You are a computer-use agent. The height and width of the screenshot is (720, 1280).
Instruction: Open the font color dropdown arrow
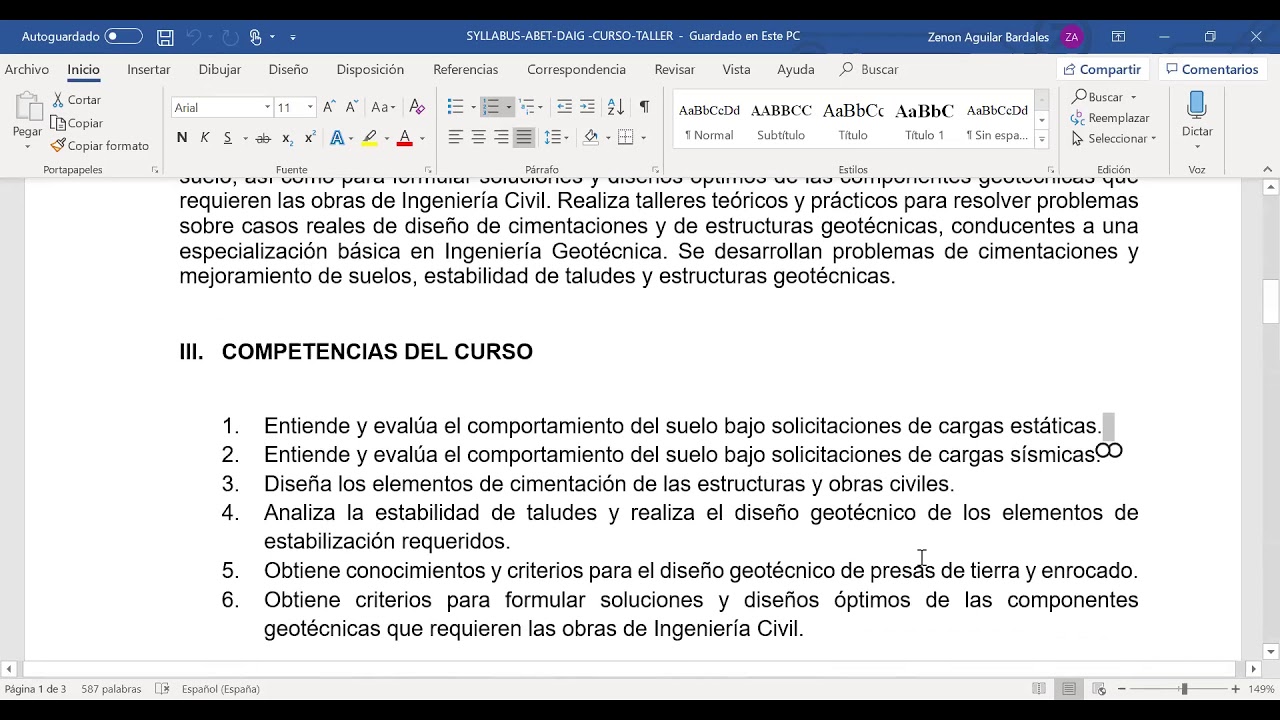tap(422, 138)
